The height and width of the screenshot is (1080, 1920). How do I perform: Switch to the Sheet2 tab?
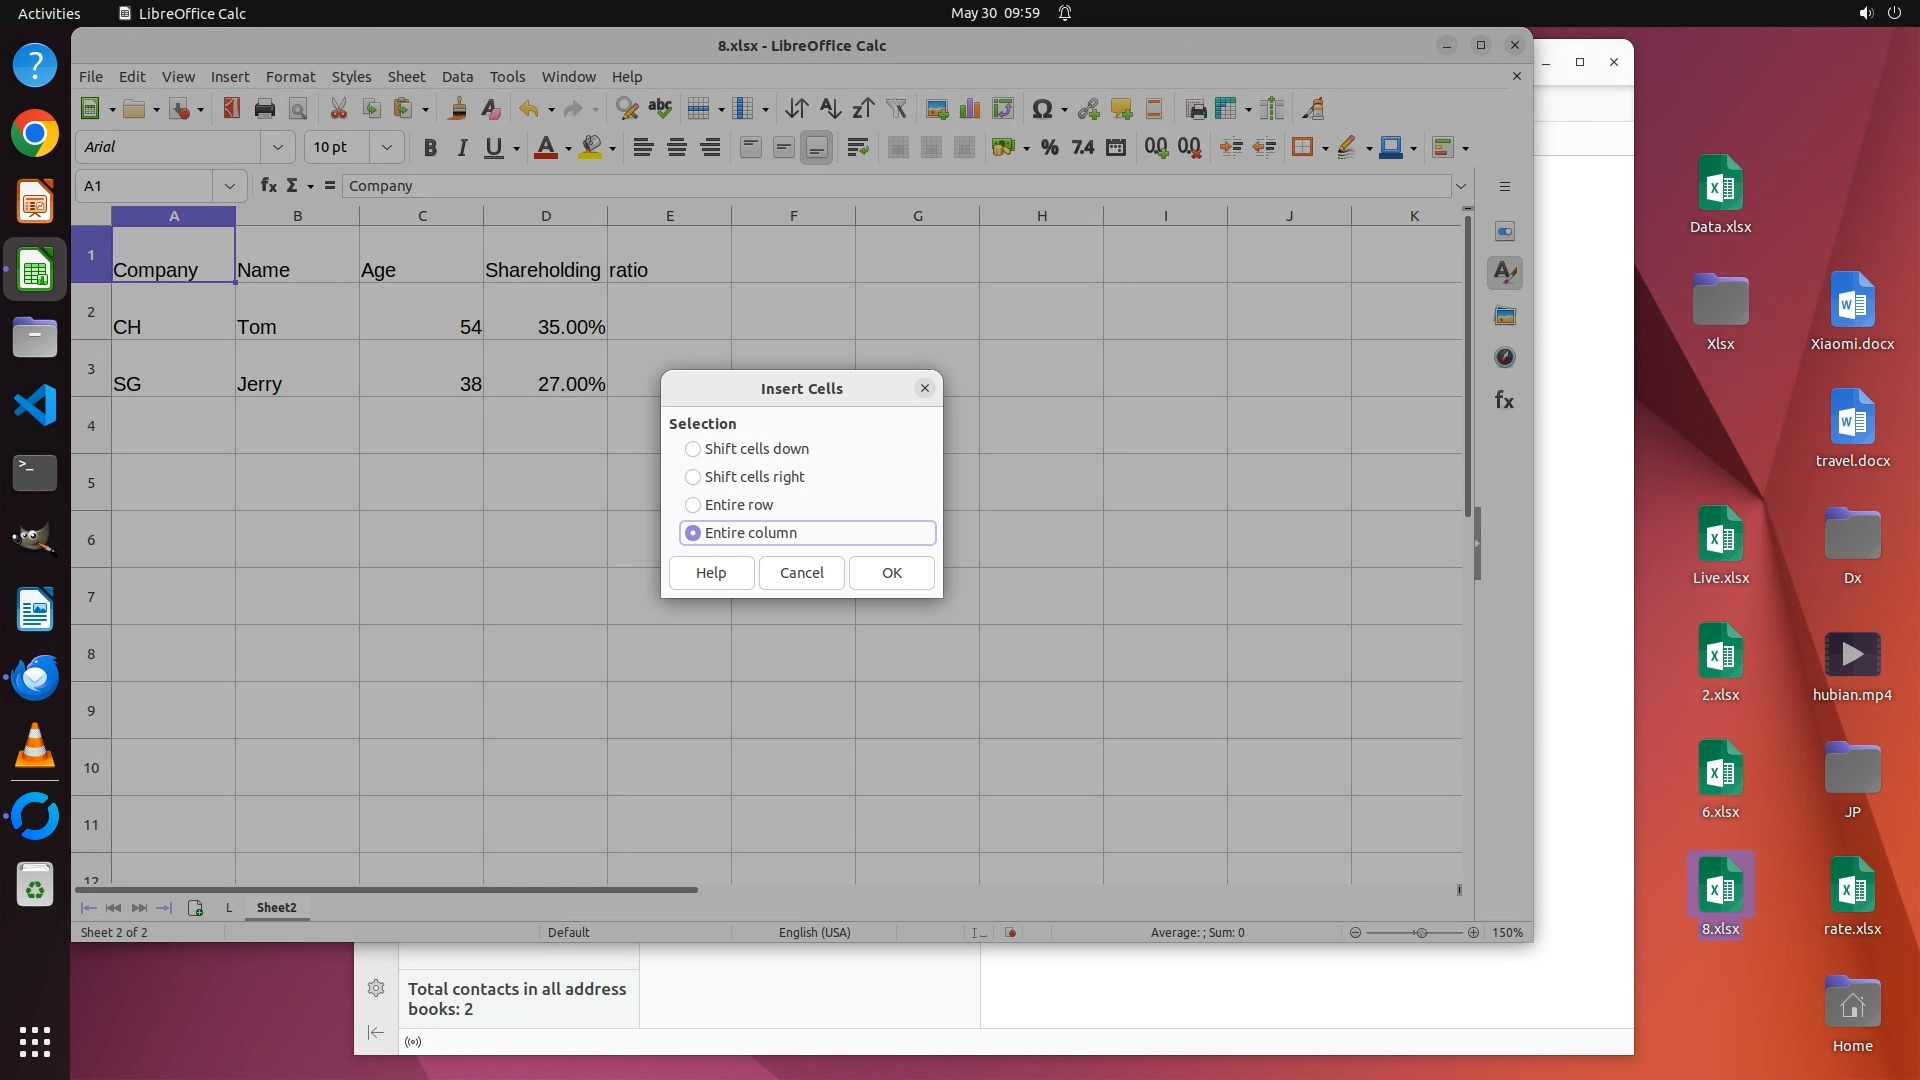tap(276, 908)
